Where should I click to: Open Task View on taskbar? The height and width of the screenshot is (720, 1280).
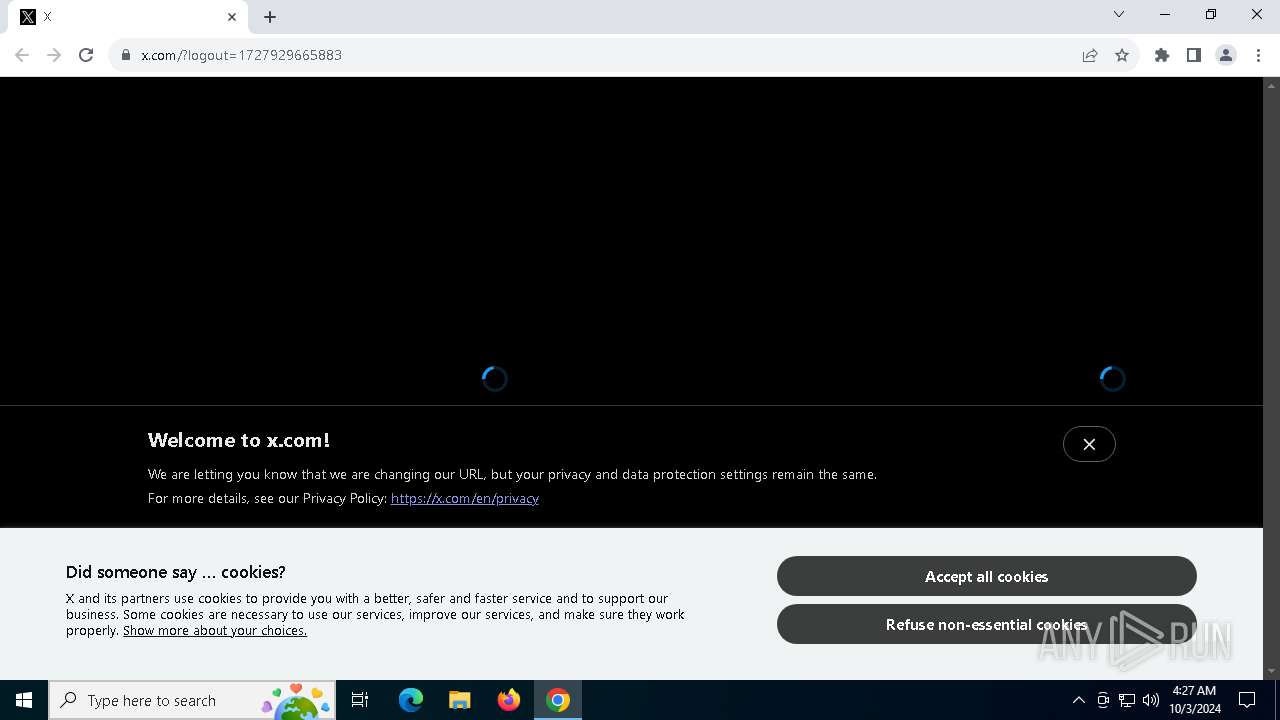pyautogui.click(x=360, y=700)
